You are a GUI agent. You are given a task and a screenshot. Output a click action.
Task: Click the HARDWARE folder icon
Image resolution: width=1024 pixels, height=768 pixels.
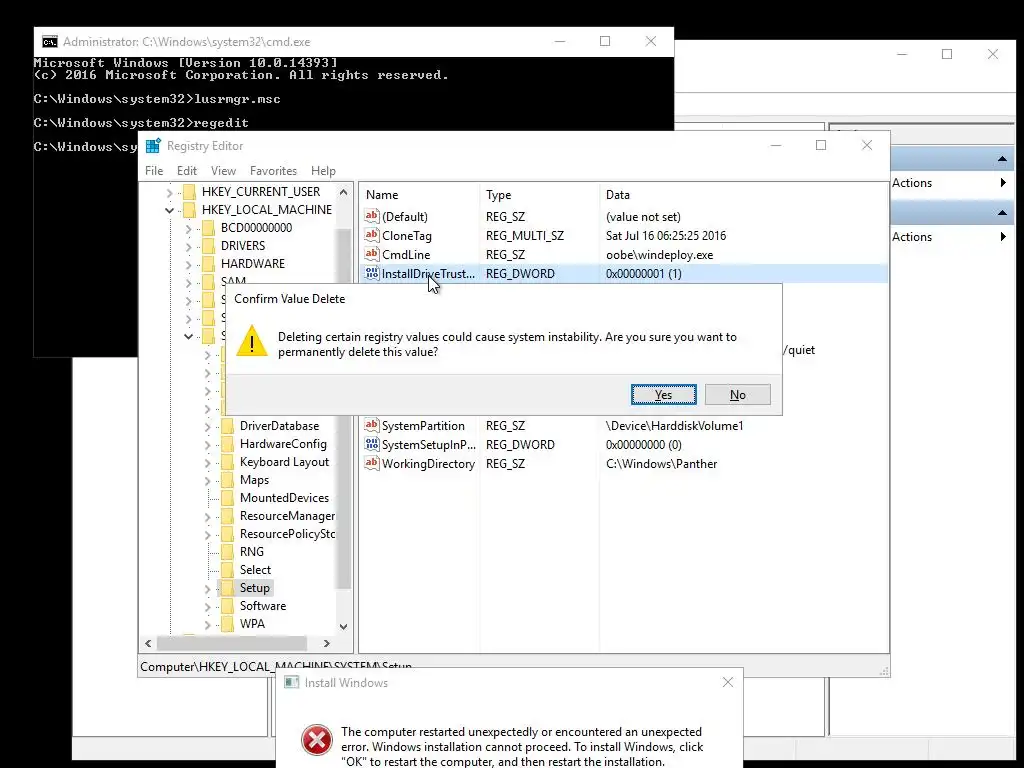(208, 263)
